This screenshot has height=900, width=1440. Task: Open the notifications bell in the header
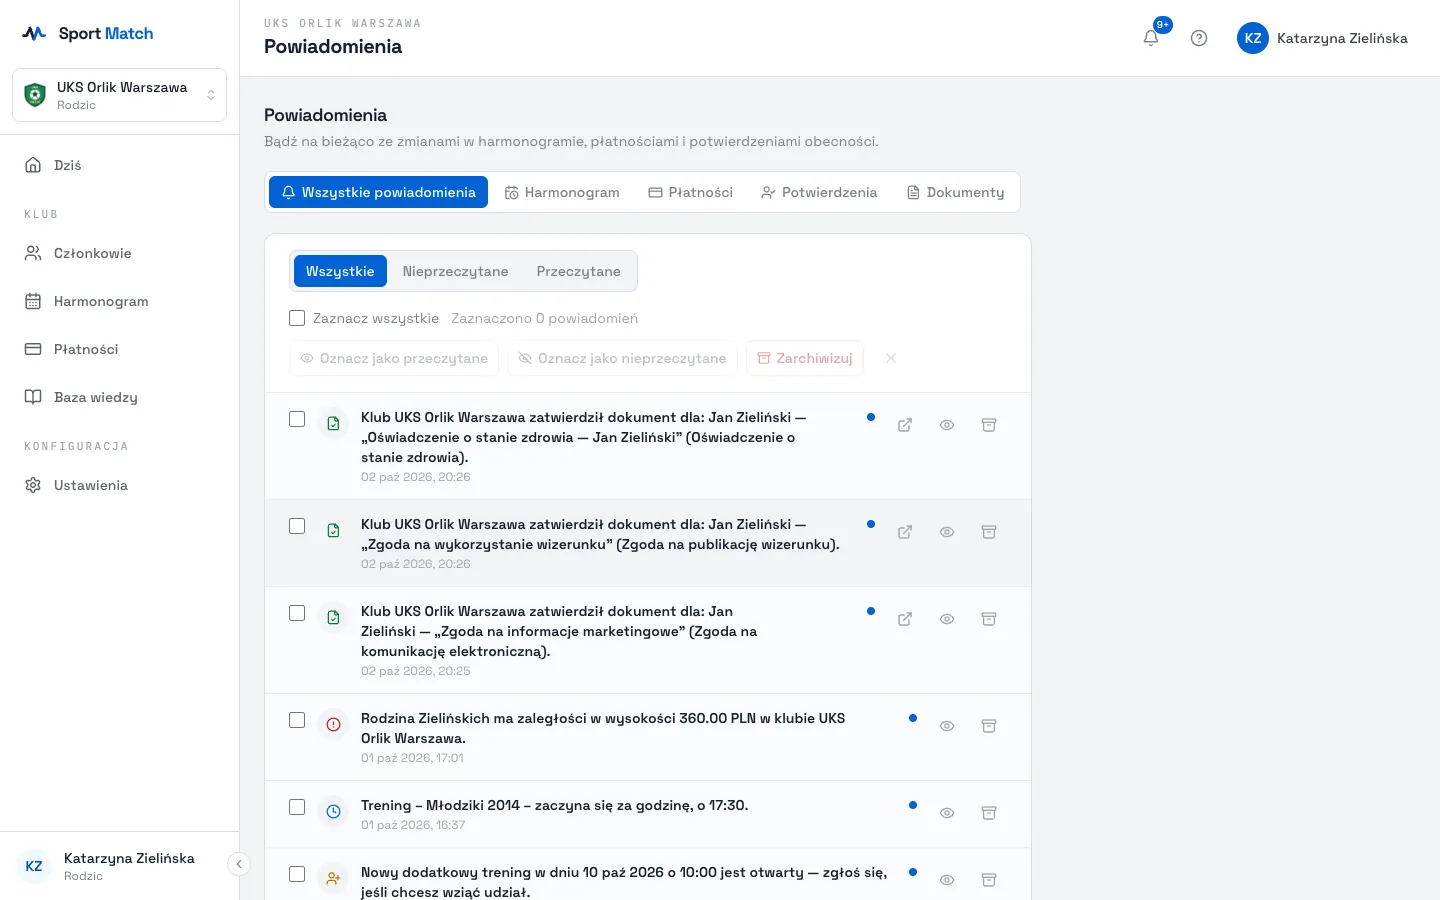tap(1151, 38)
